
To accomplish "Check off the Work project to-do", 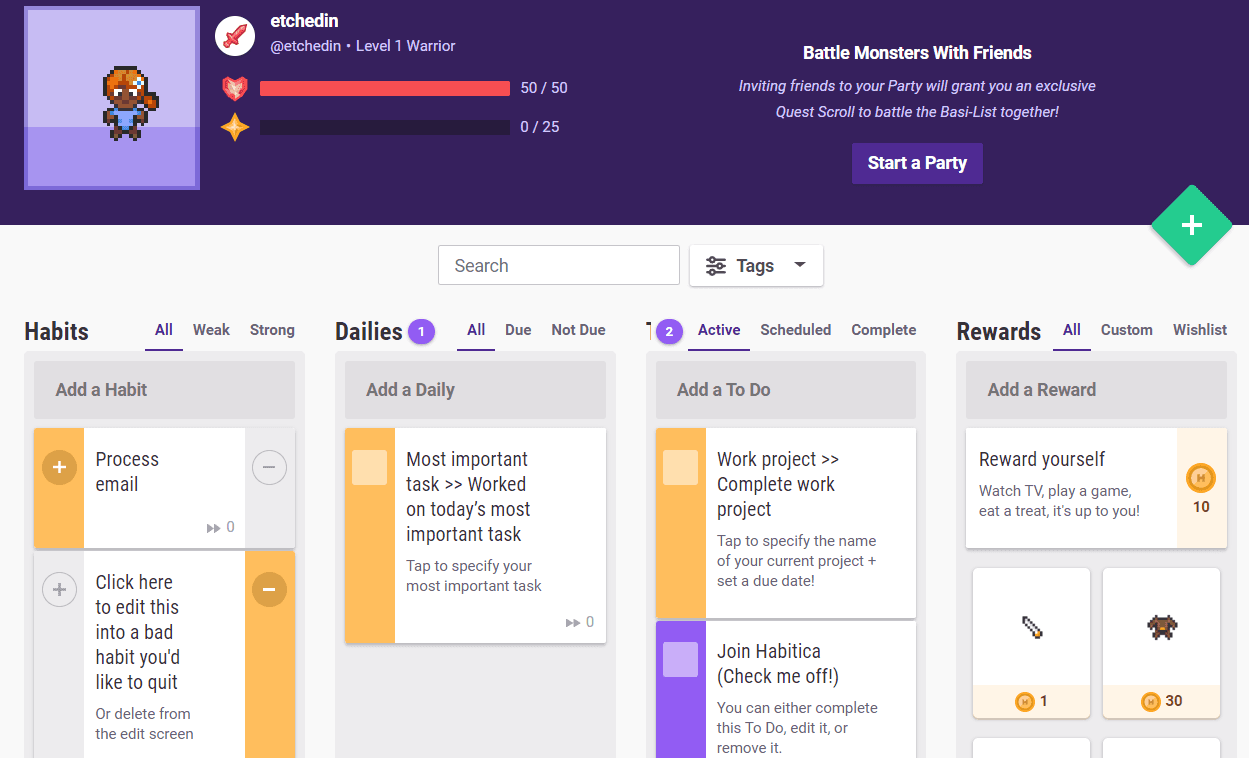I will [x=681, y=468].
